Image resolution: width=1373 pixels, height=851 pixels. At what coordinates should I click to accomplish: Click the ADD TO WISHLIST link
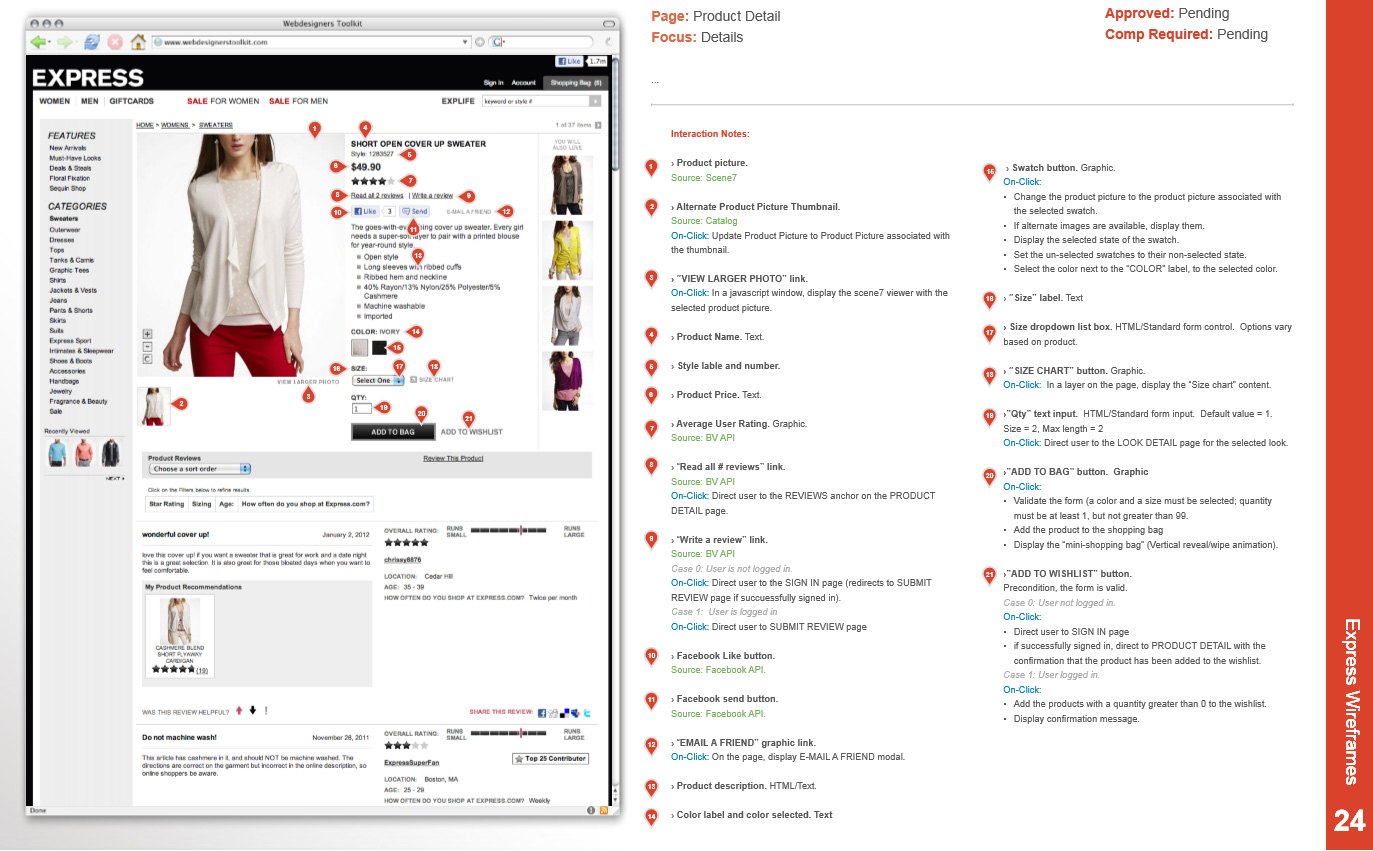click(472, 432)
